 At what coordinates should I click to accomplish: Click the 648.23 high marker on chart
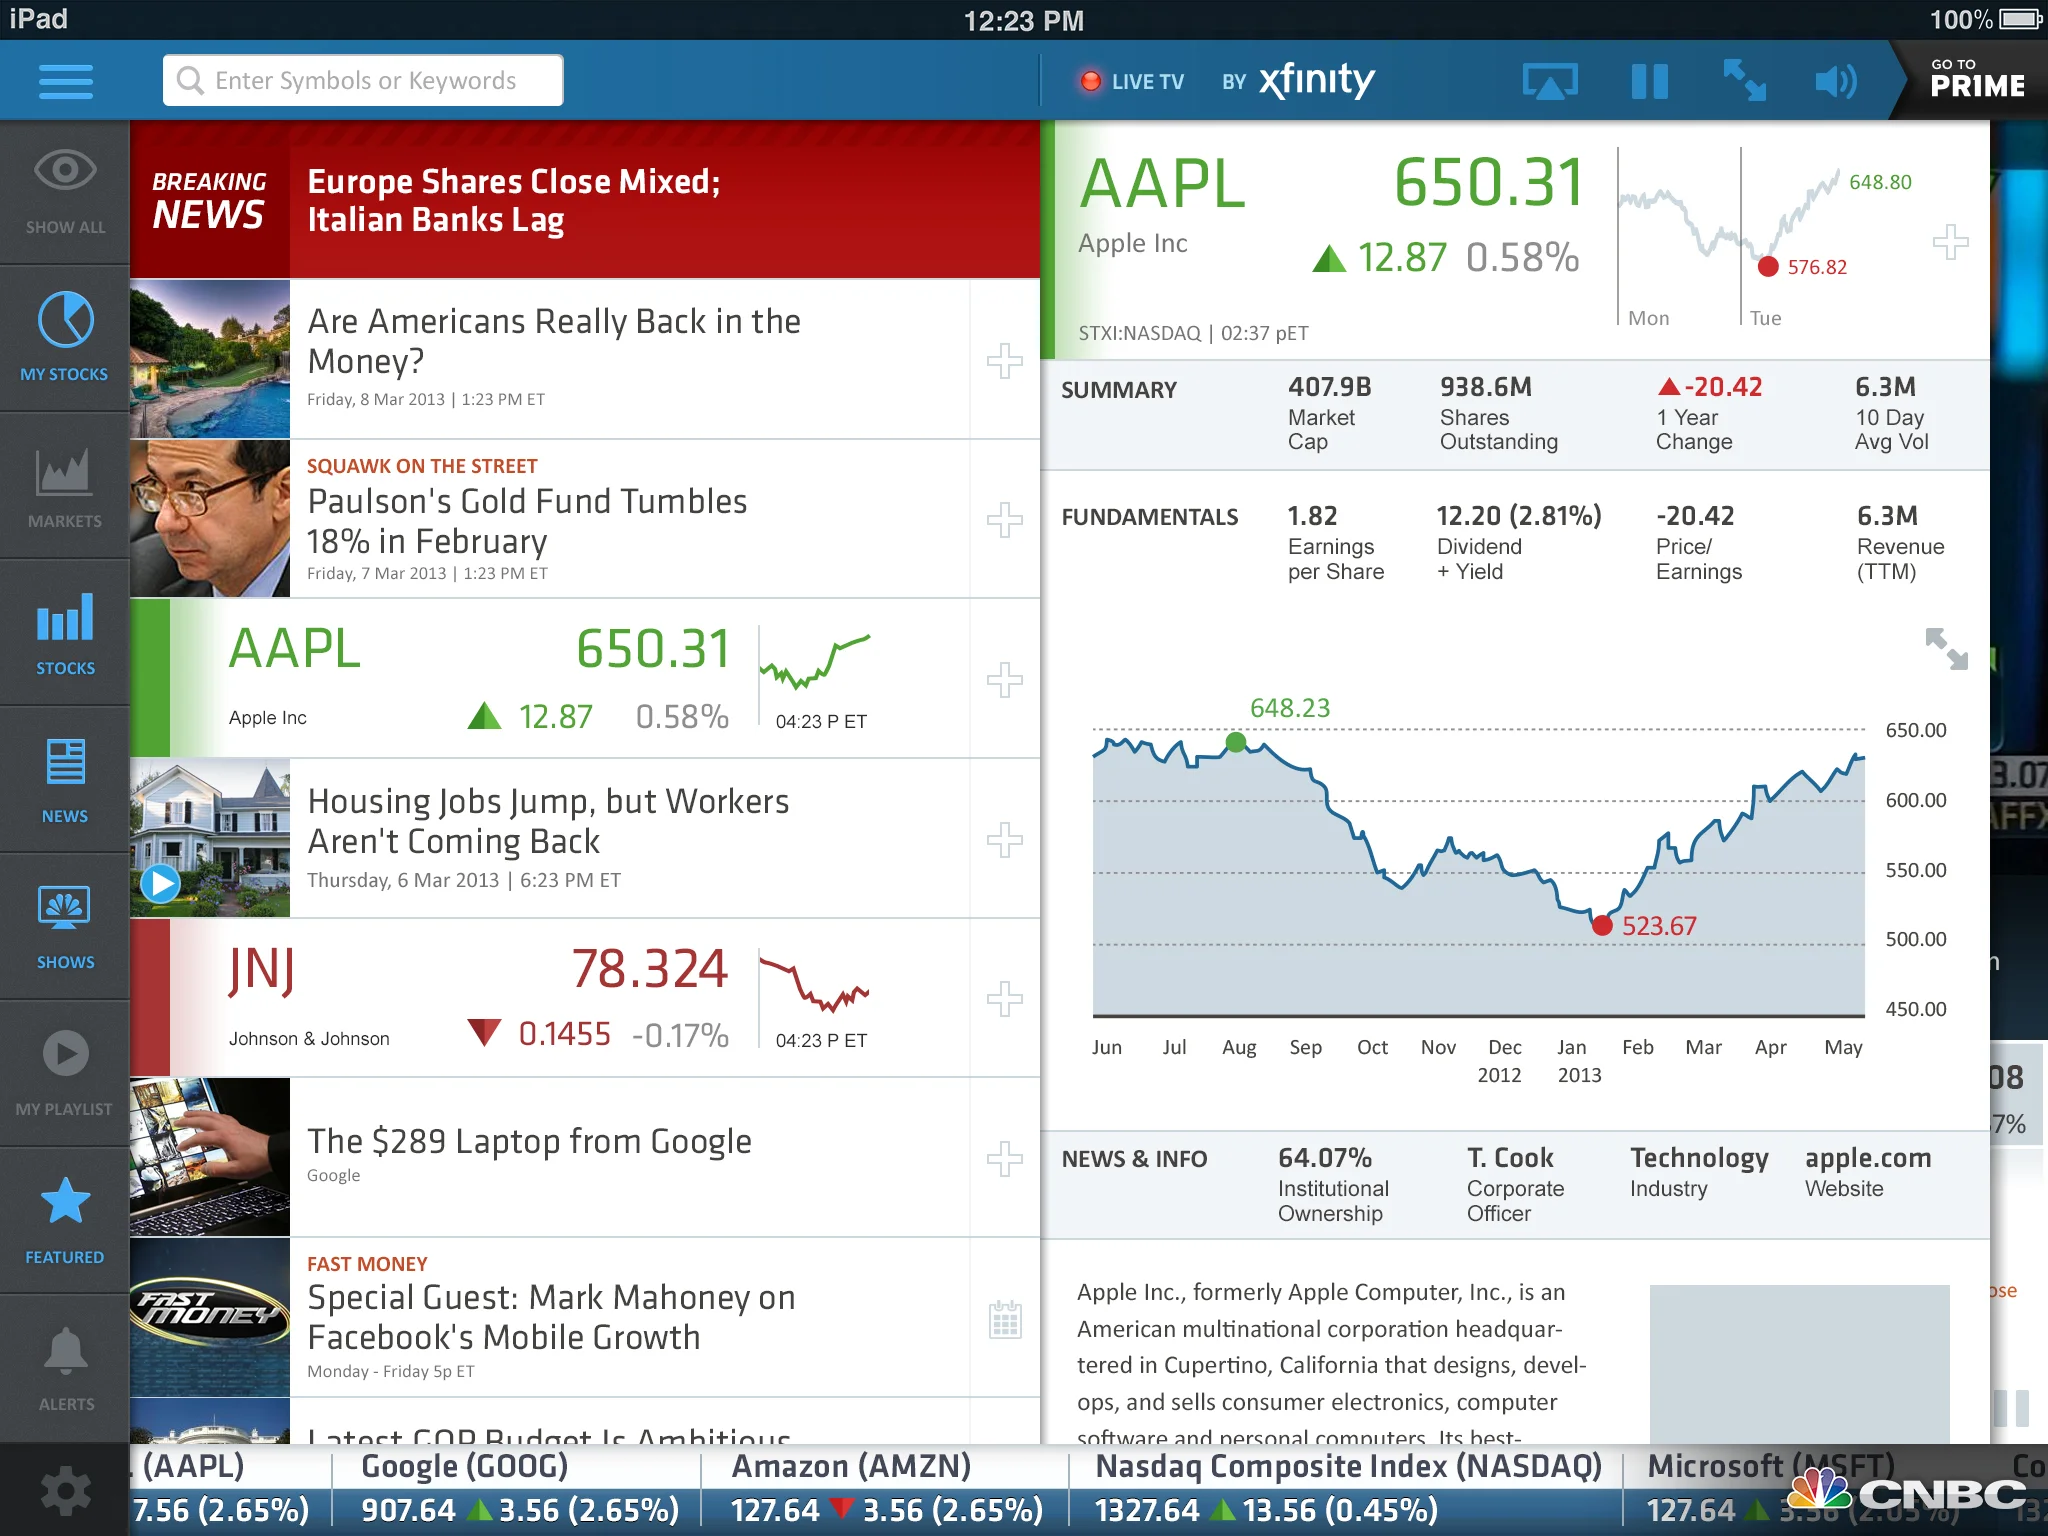[x=1236, y=742]
